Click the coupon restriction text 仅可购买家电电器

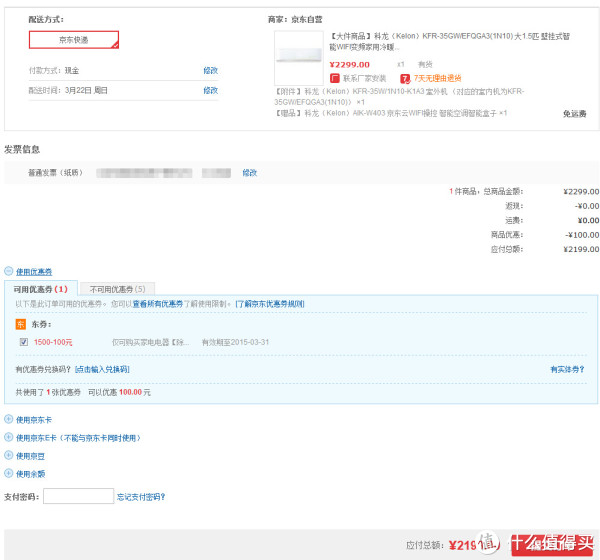150,342
